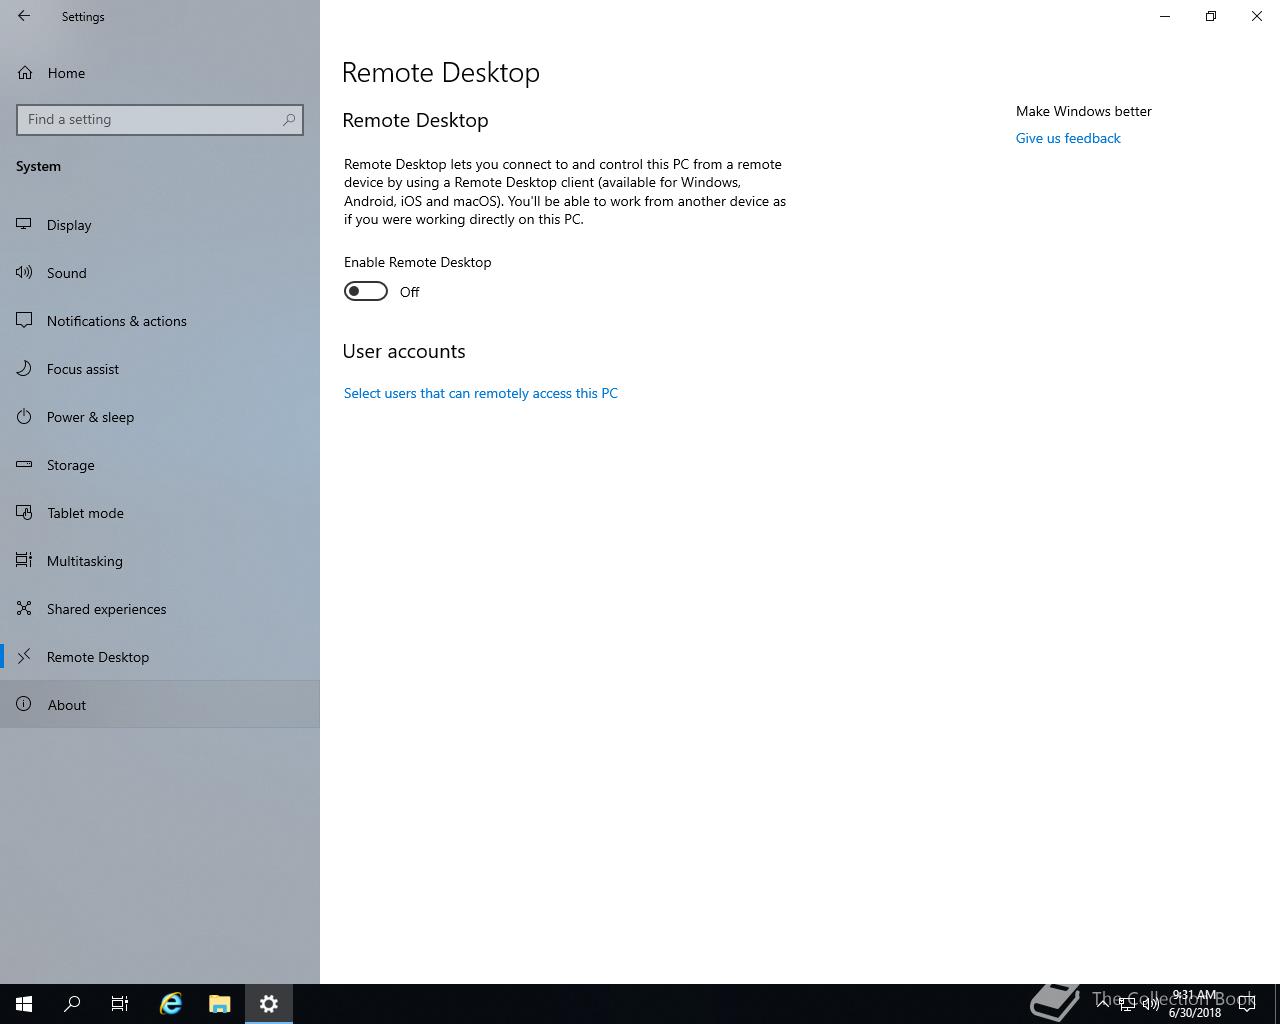
Task: Open the Action Center notifications icon
Action: [x=1247, y=1004]
